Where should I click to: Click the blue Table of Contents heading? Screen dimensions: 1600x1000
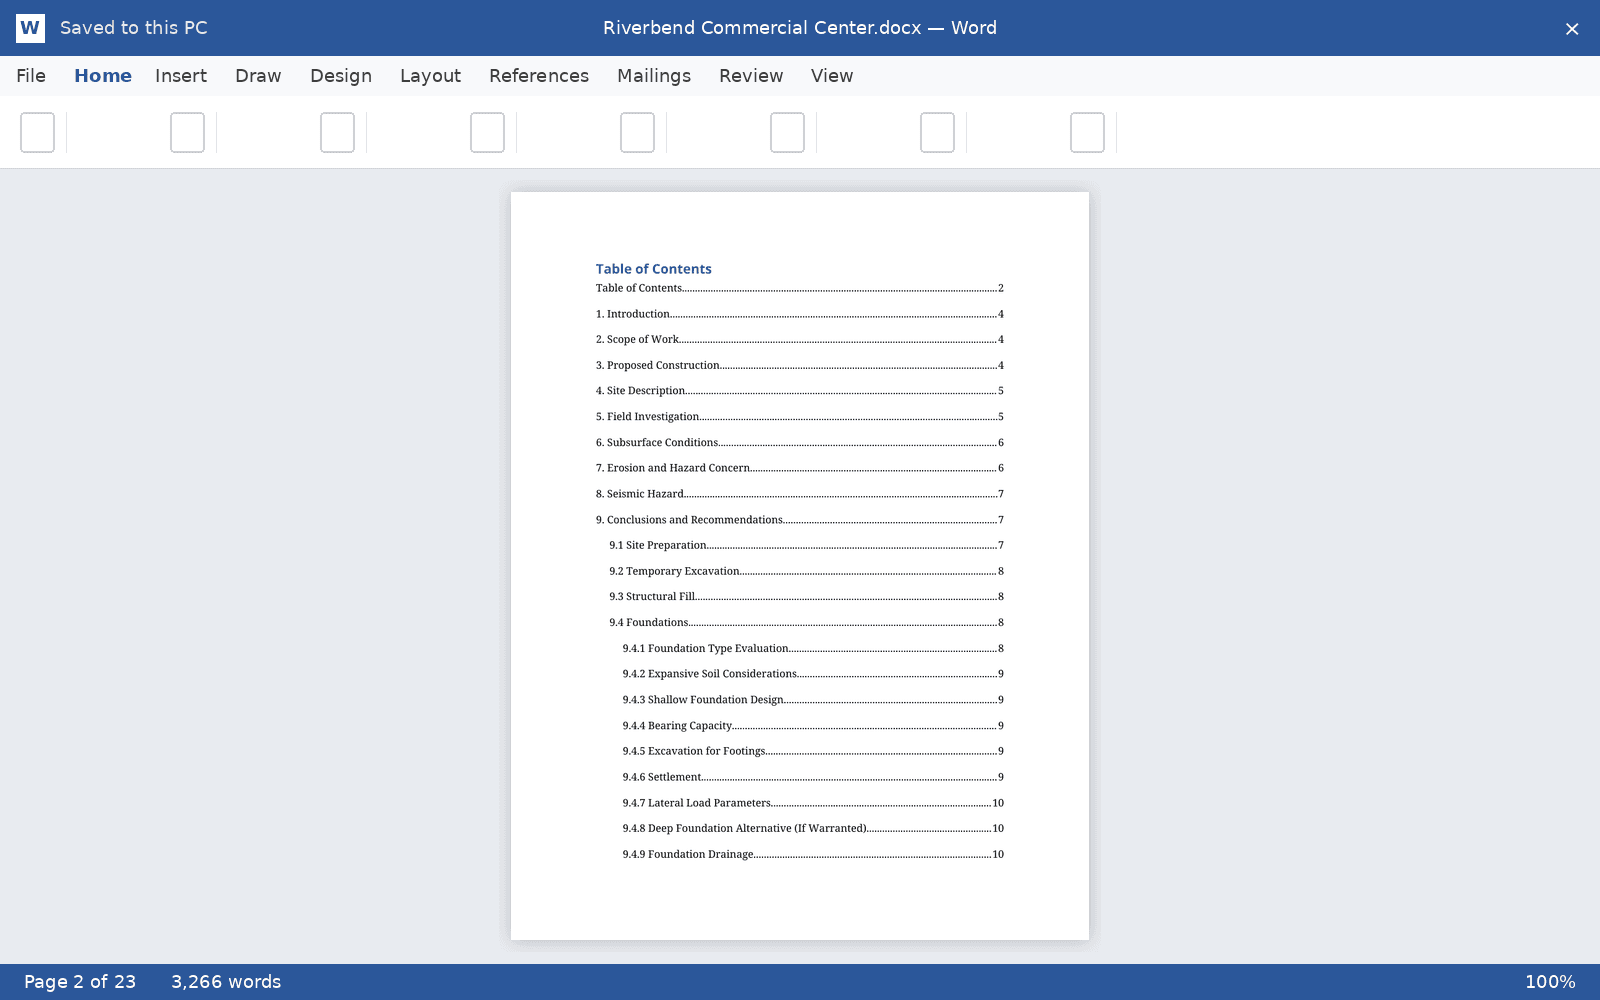coord(654,269)
